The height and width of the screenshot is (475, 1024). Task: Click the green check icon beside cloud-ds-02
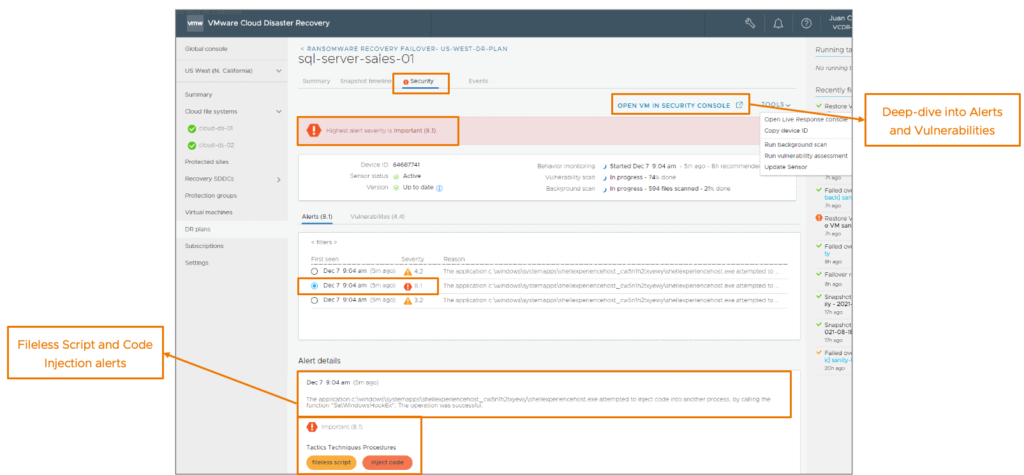click(x=191, y=146)
